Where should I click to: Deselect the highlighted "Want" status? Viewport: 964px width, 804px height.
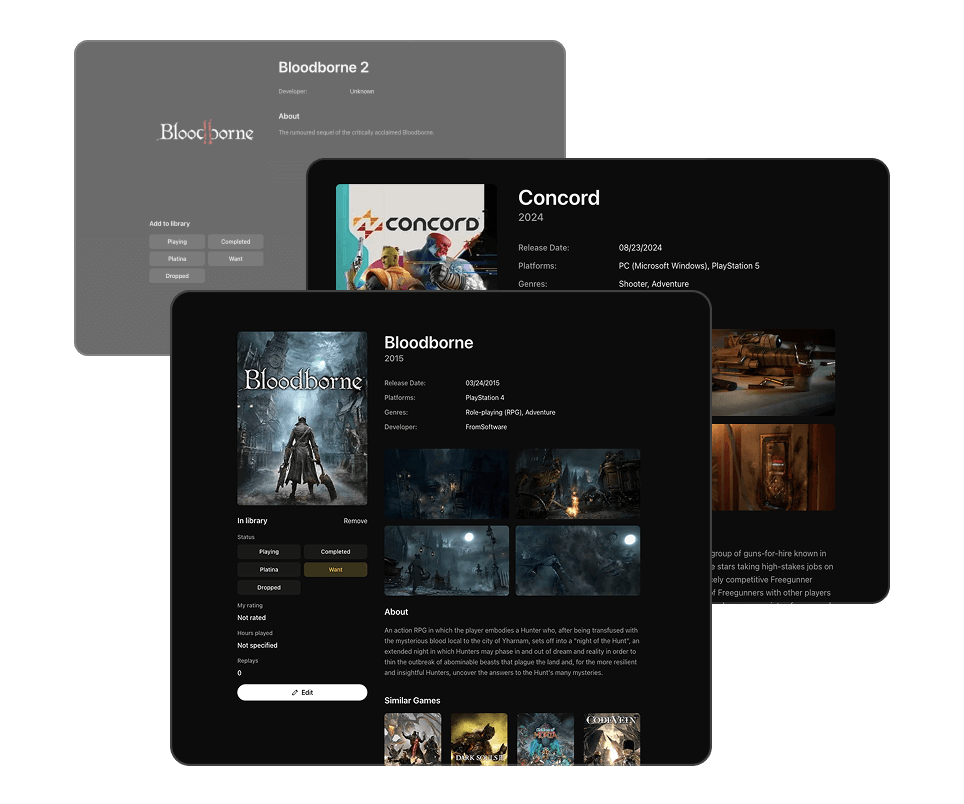336,568
